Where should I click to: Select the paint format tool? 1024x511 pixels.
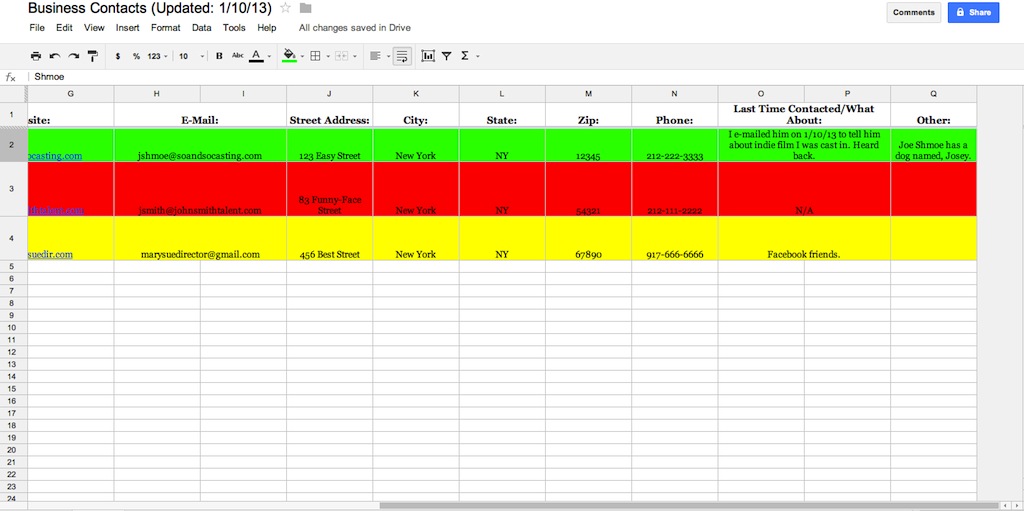tap(92, 56)
